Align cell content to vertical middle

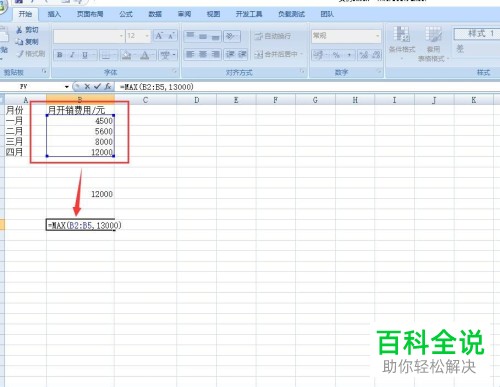click(203, 36)
